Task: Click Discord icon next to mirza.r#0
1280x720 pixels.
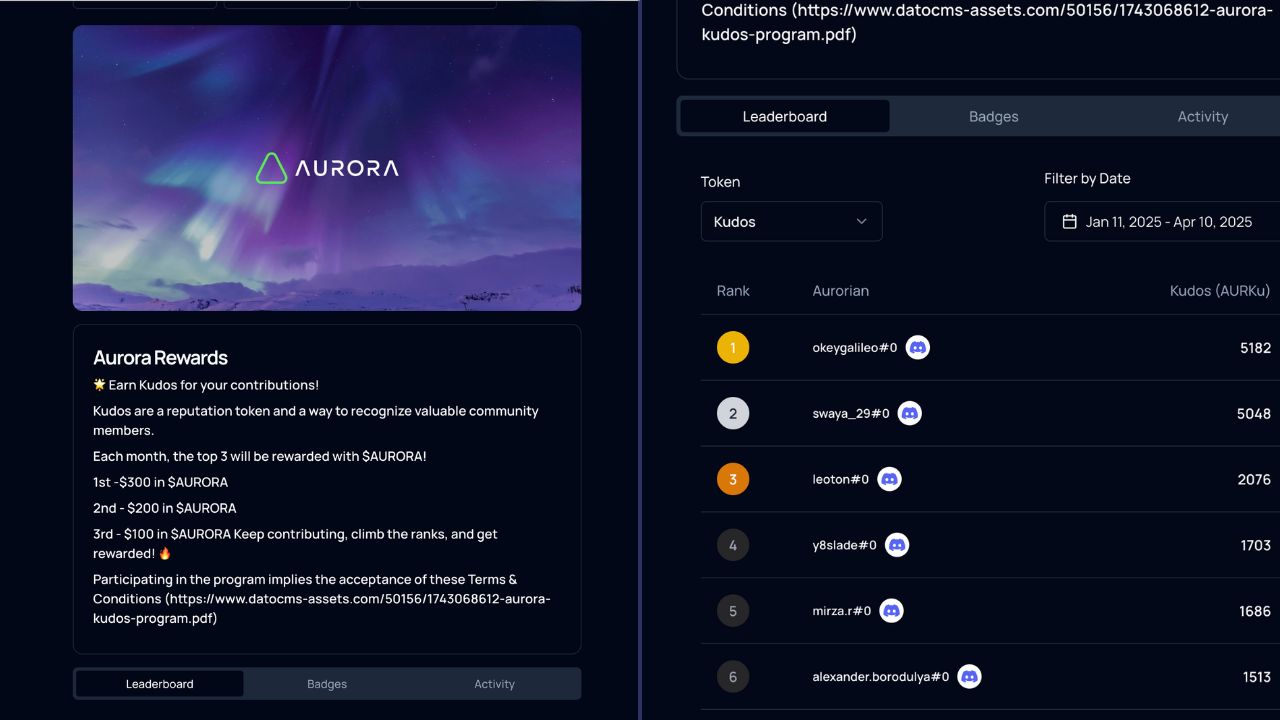Action: 891,611
